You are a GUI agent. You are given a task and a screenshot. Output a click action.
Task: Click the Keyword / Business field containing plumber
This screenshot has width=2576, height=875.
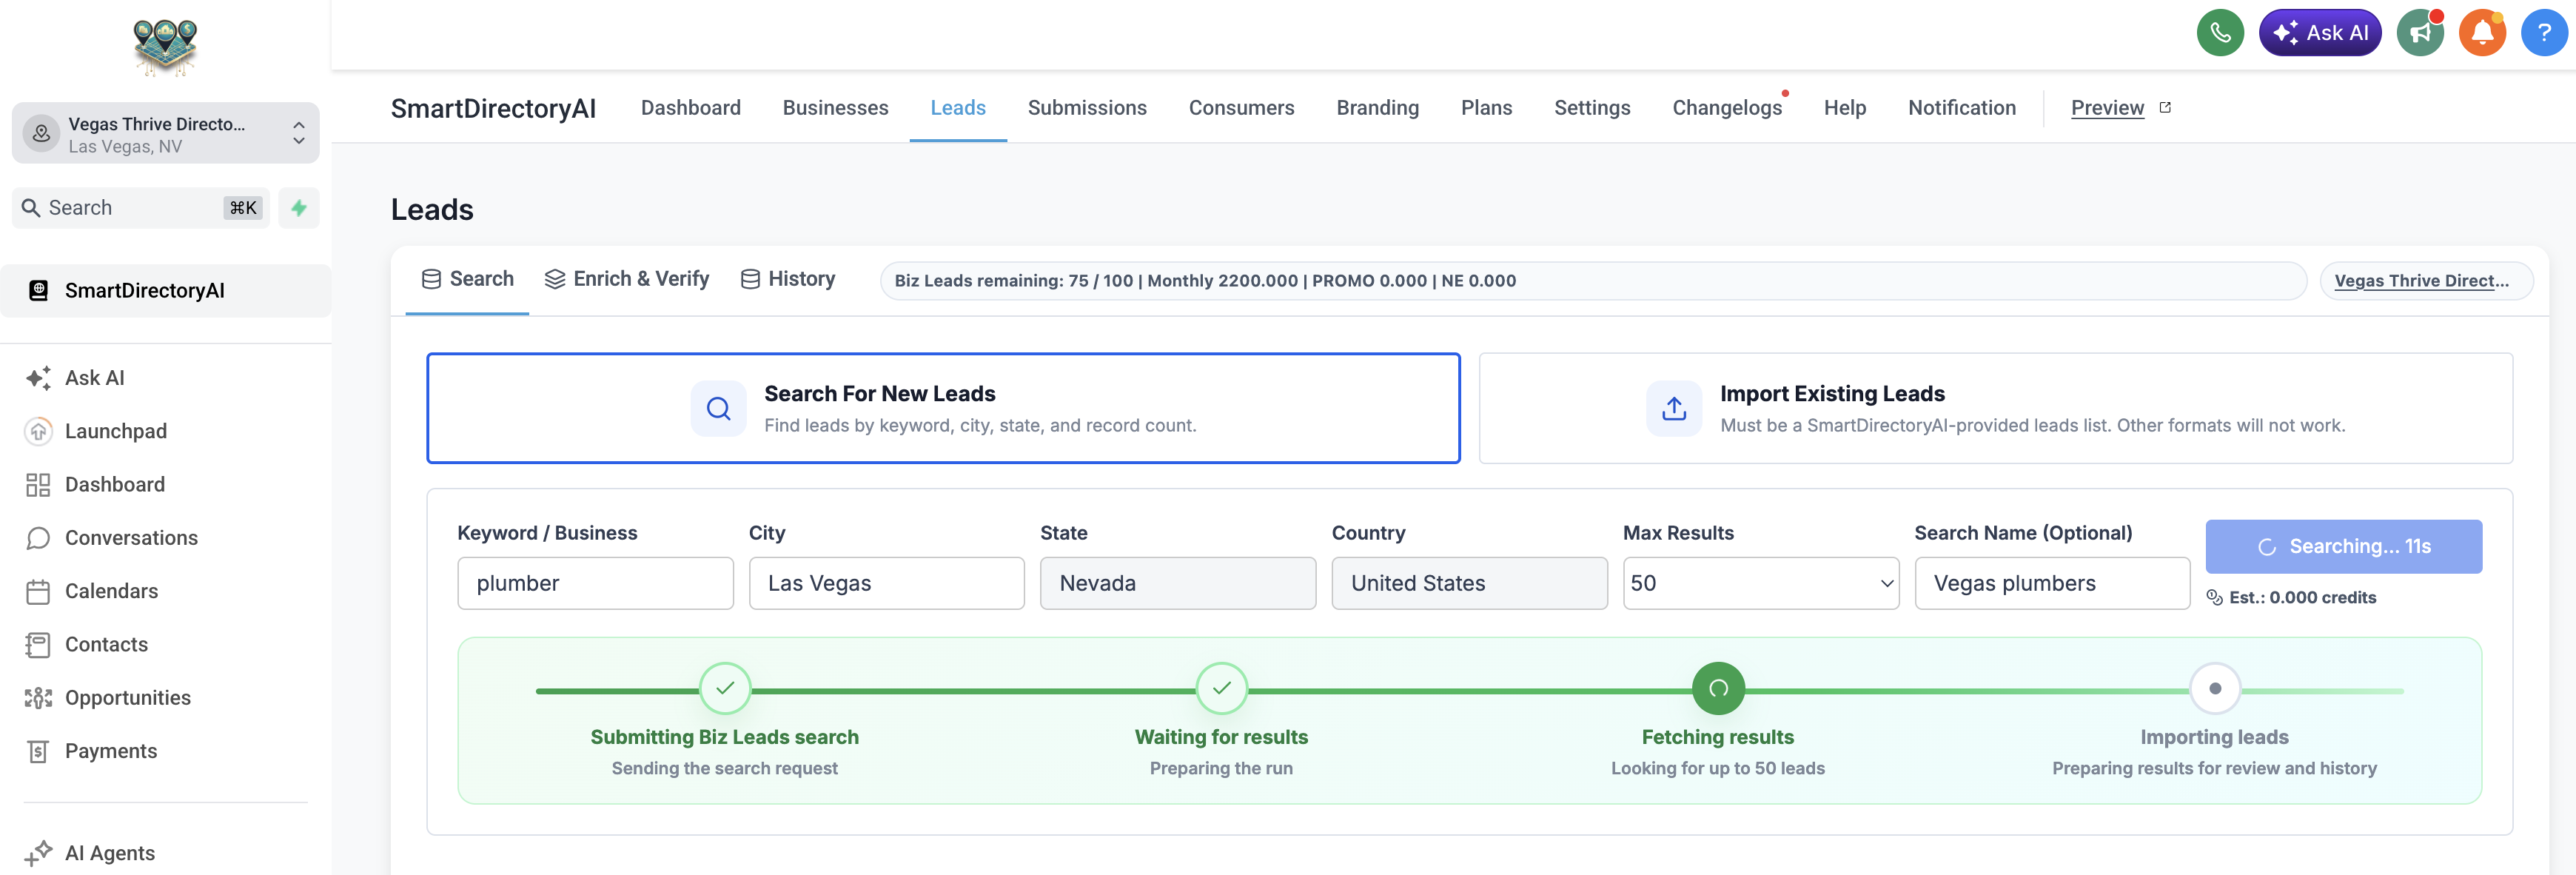point(595,583)
